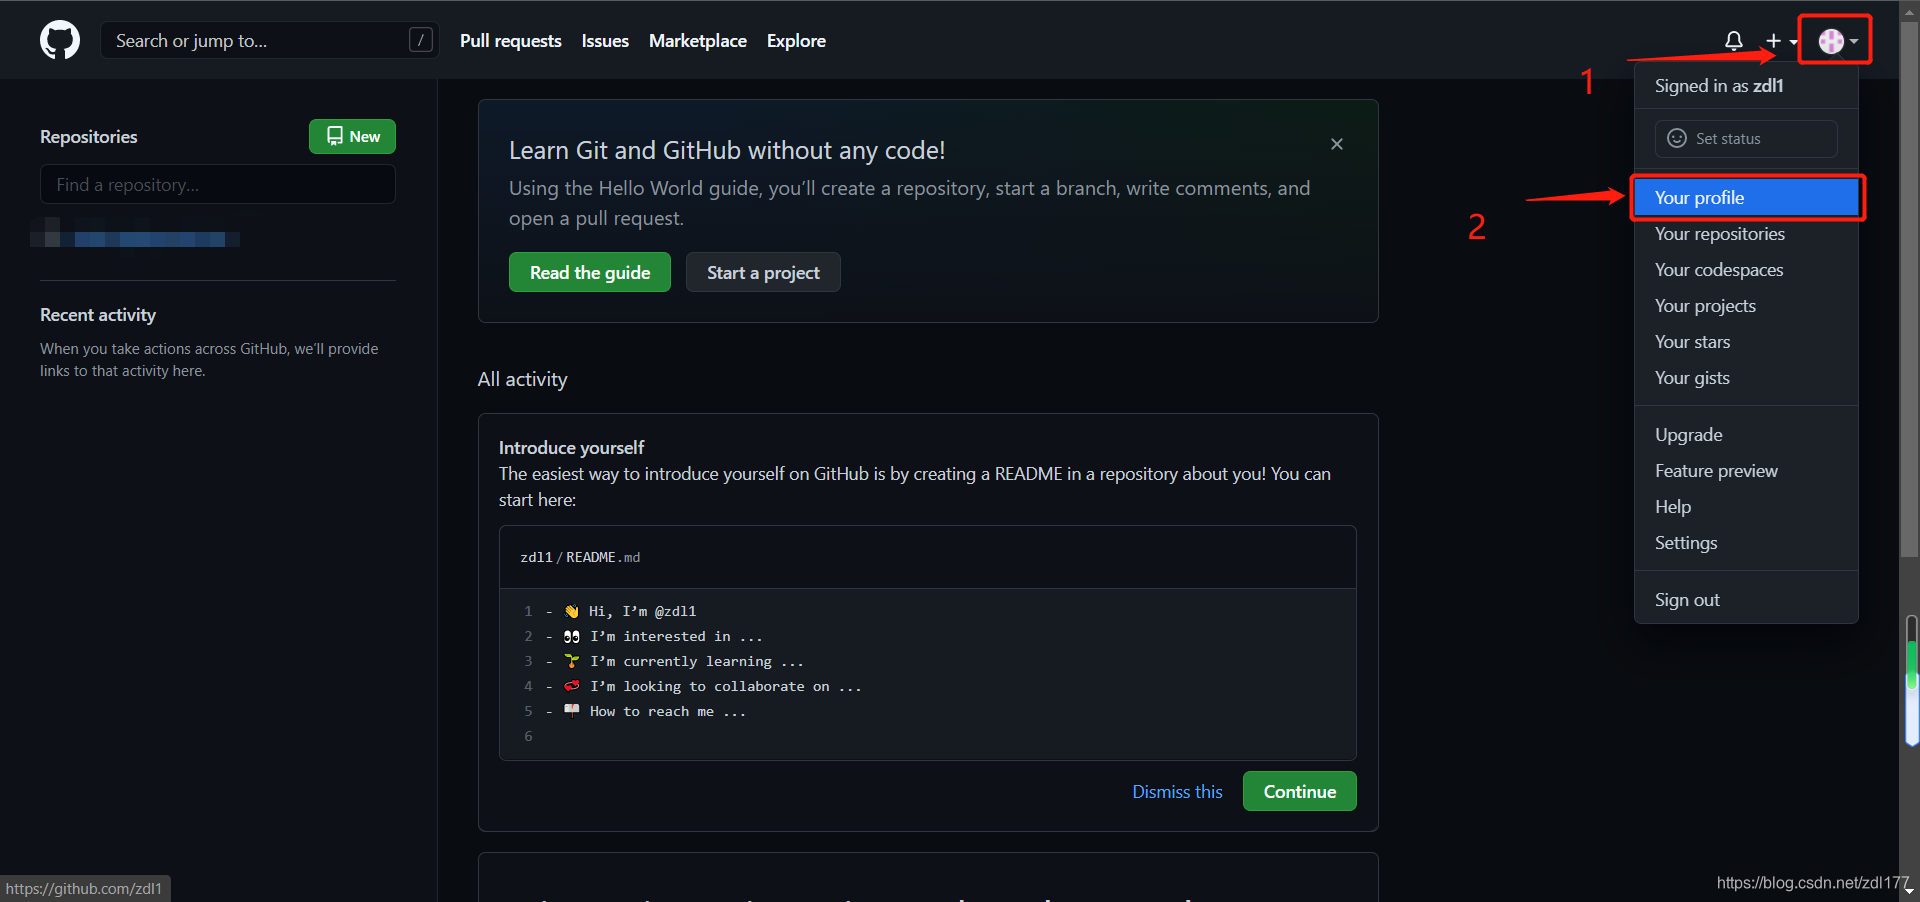Open Your gists
The height and width of the screenshot is (902, 1920).
[x=1746, y=378]
